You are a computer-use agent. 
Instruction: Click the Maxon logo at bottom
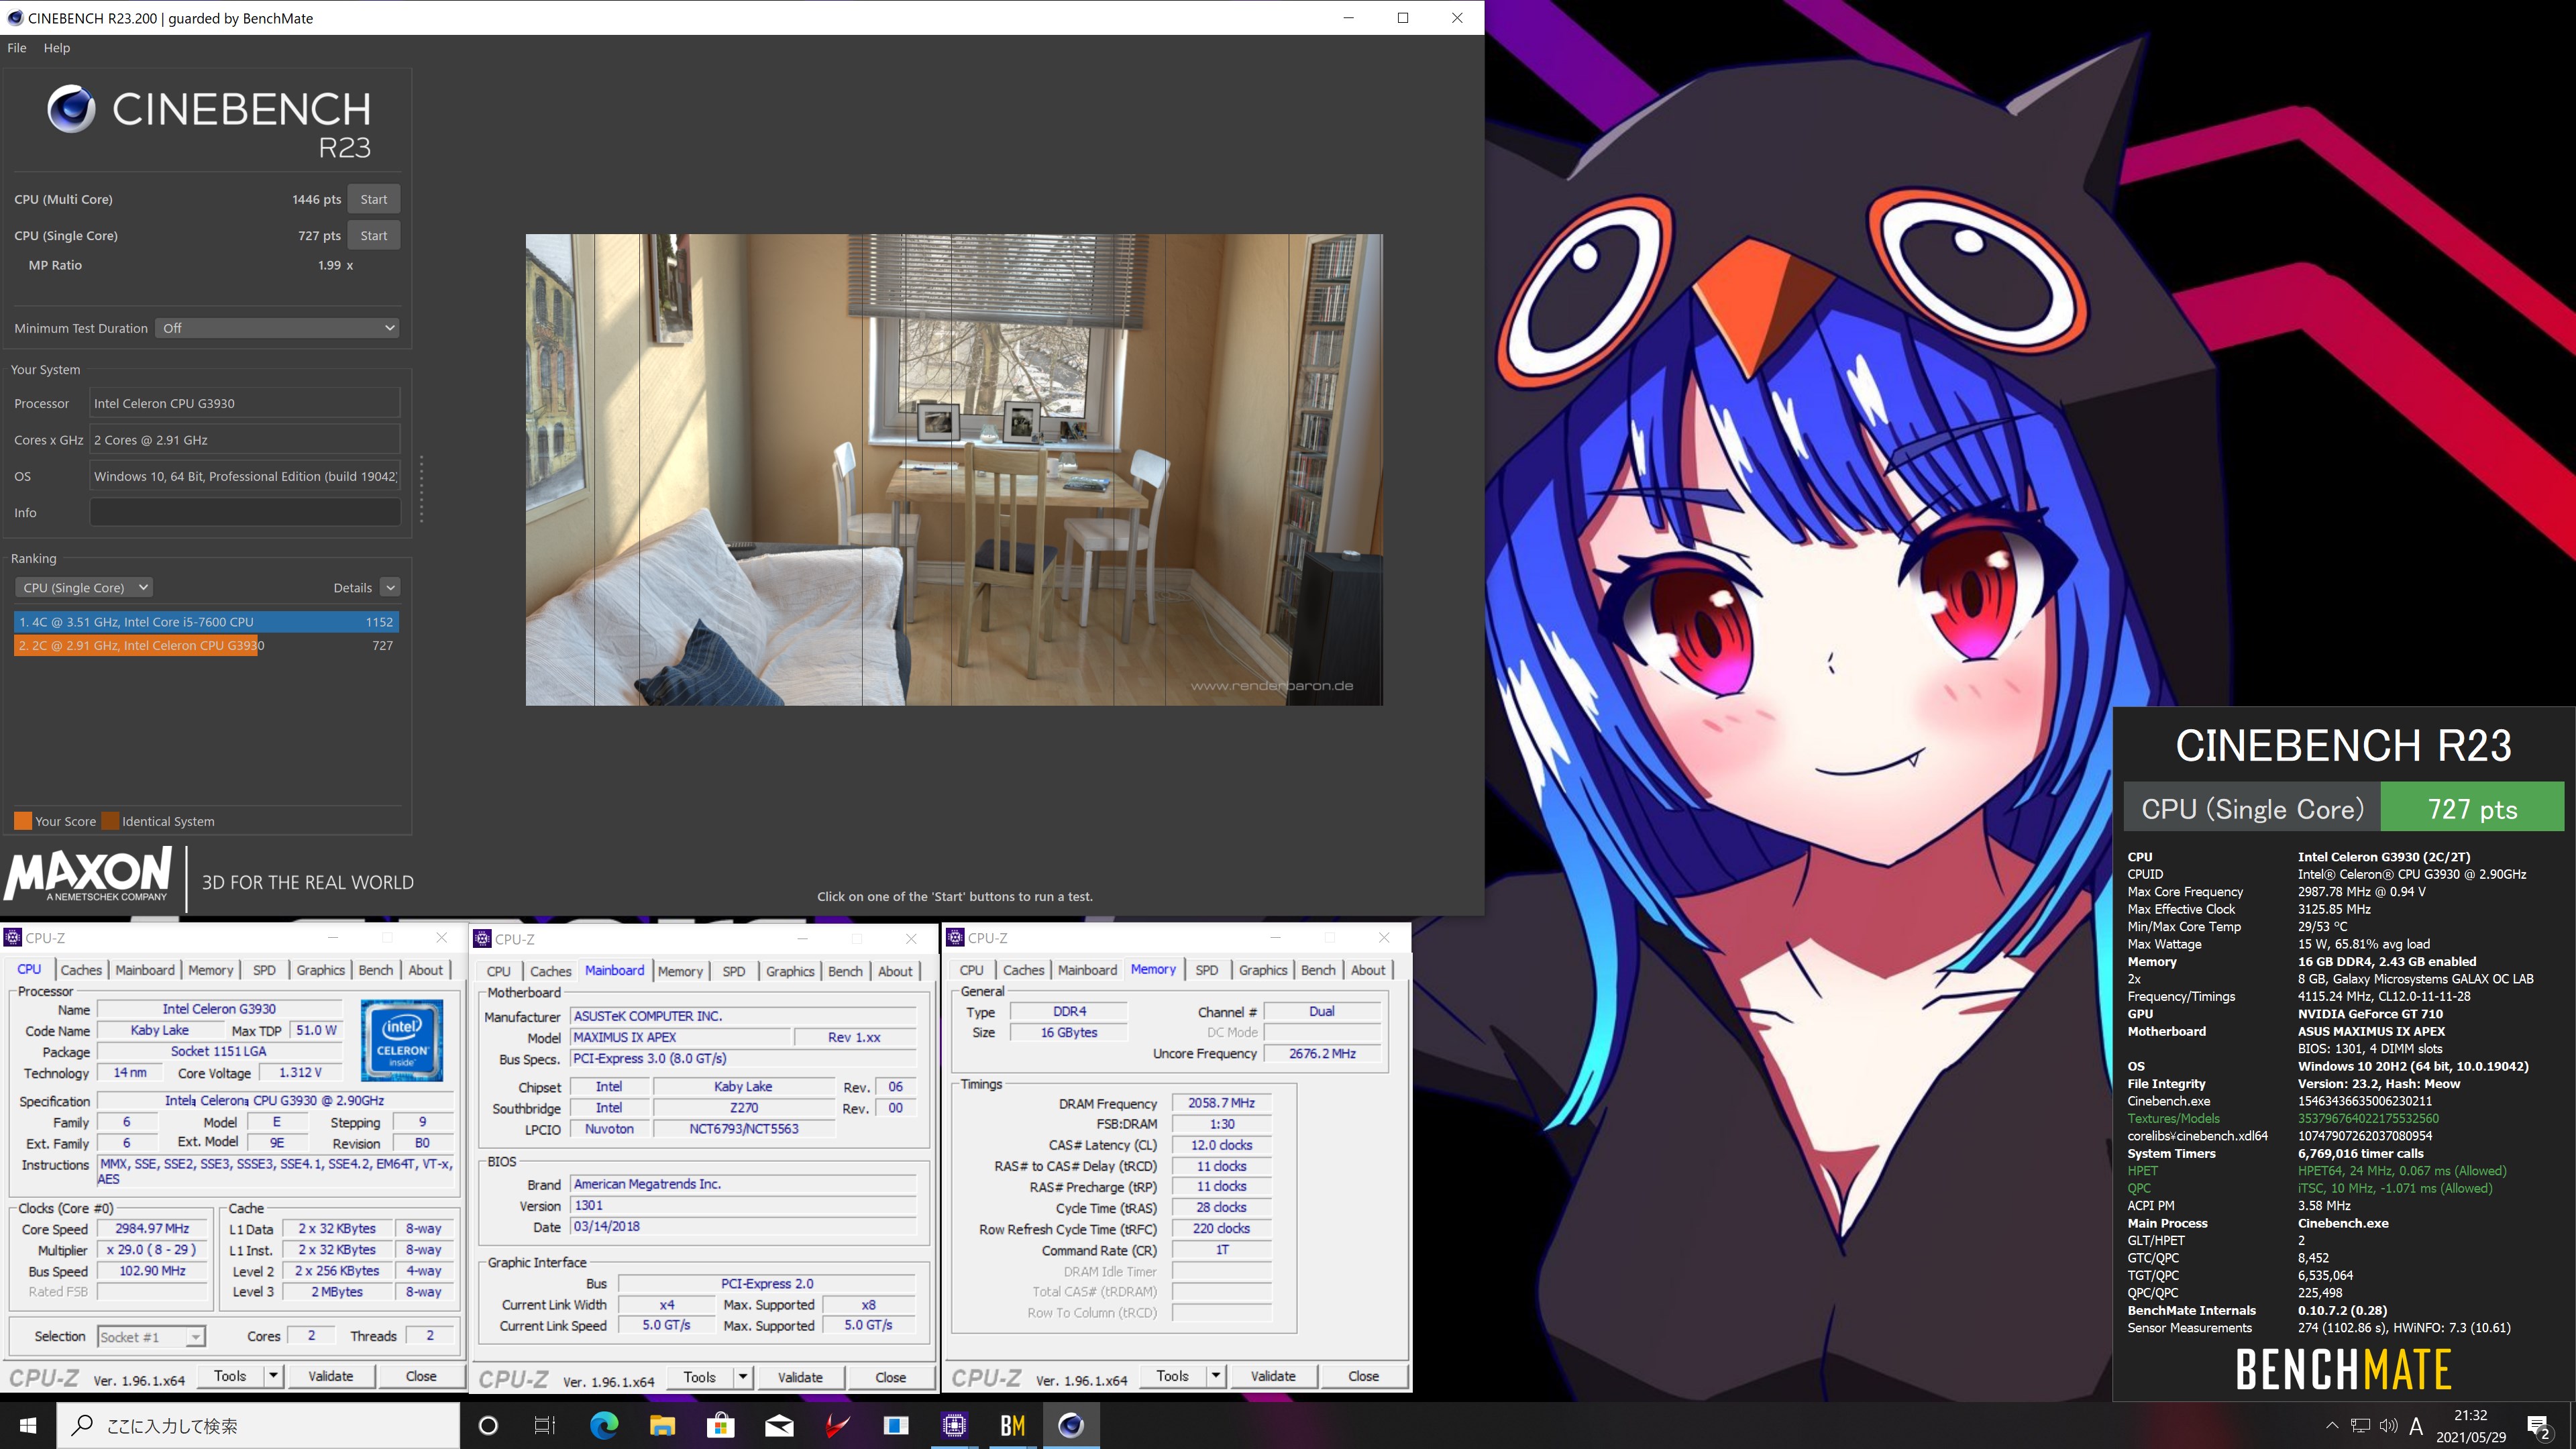tap(88, 875)
